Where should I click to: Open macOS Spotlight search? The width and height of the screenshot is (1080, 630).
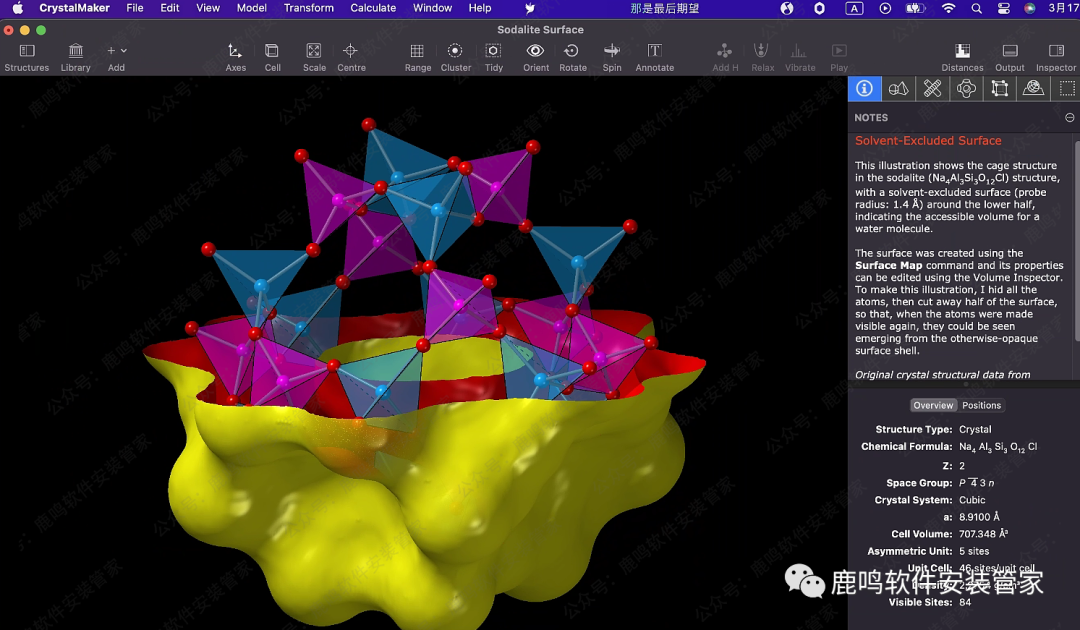pos(976,8)
